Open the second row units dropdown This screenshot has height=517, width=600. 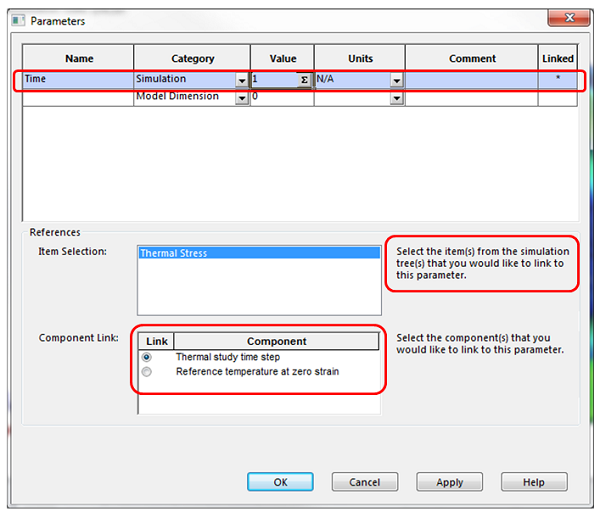[396, 98]
